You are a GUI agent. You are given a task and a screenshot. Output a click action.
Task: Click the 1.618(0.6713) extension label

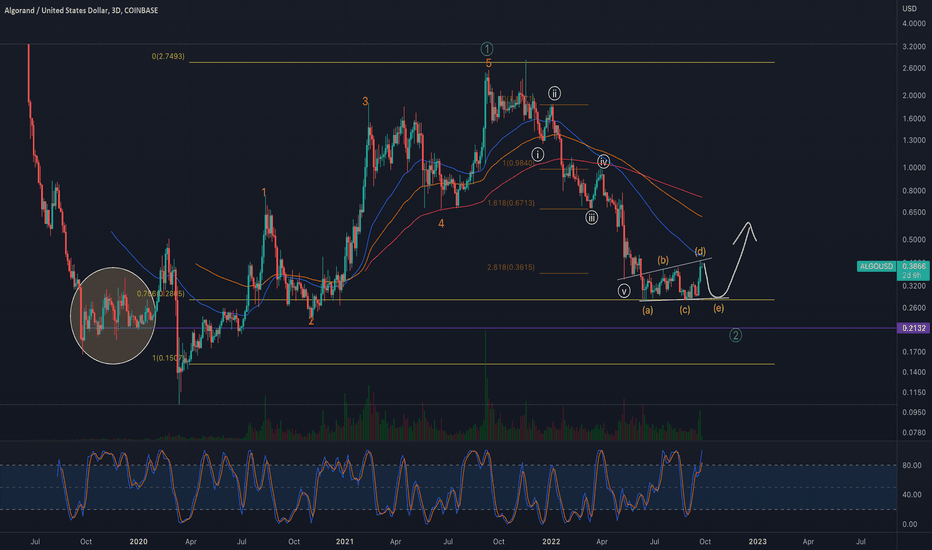(511, 203)
